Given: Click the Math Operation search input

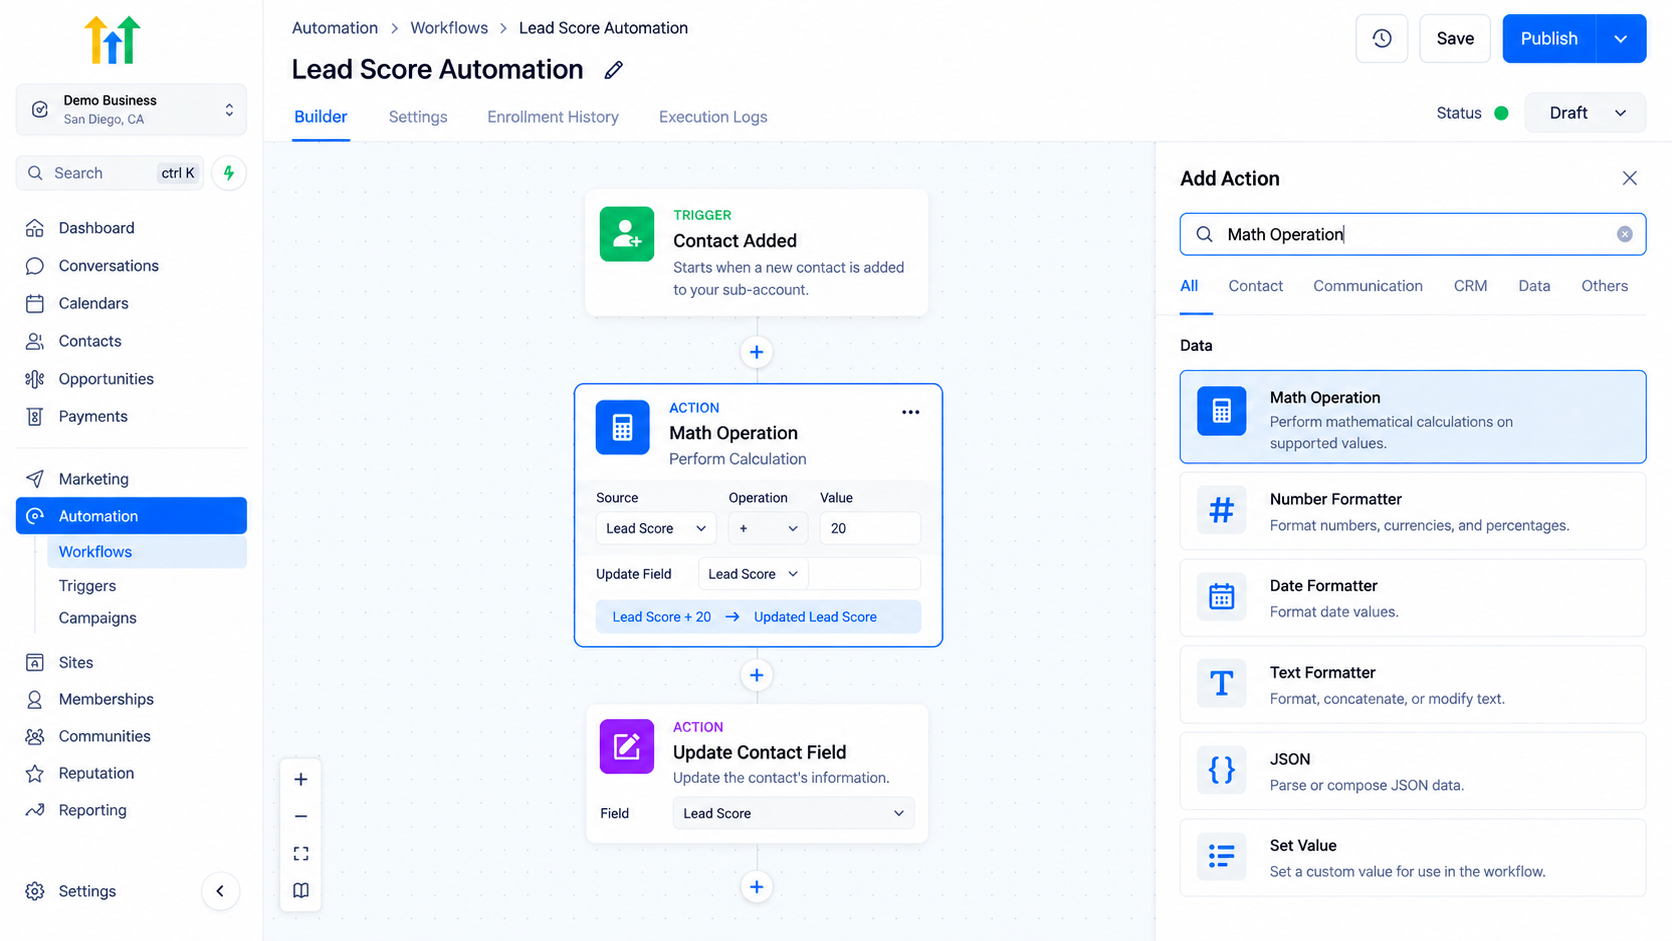Looking at the screenshot, I should point(1412,234).
